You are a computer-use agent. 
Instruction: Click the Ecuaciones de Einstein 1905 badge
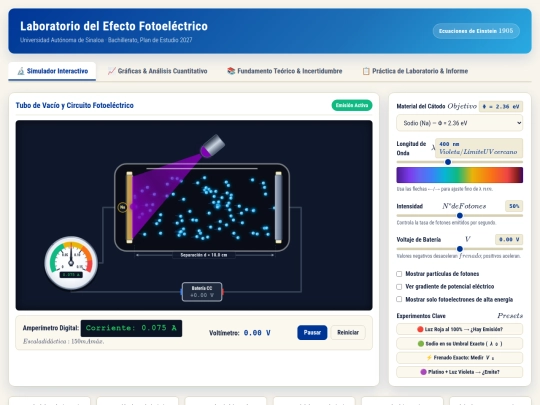pos(476,31)
